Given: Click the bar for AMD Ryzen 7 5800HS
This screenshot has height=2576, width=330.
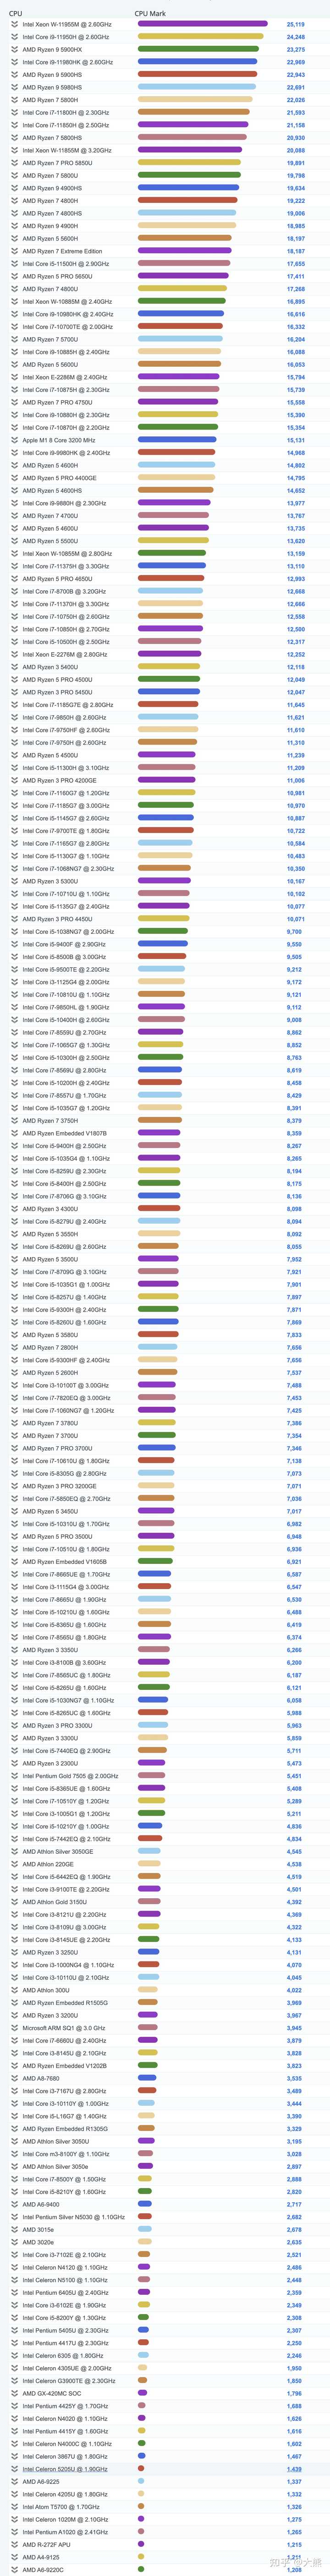Looking at the screenshot, I should 191,138.
